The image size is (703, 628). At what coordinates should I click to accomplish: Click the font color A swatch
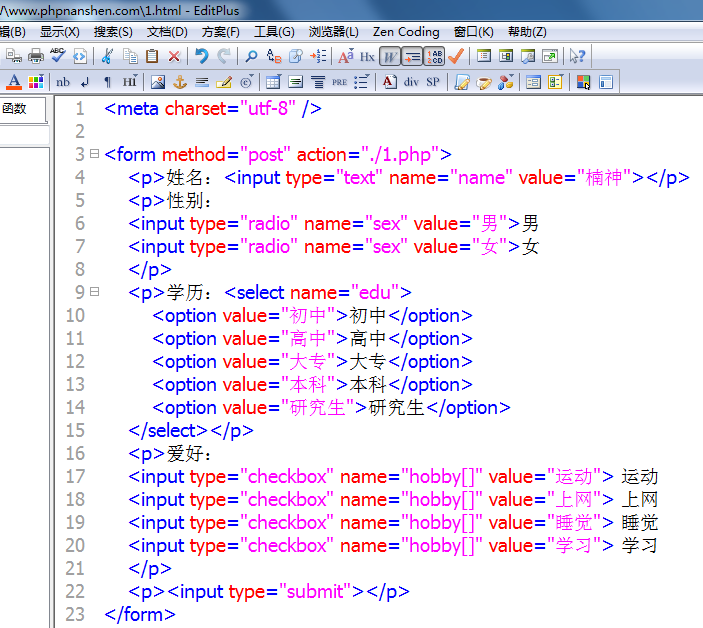pyautogui.click(x=14, y=82)
